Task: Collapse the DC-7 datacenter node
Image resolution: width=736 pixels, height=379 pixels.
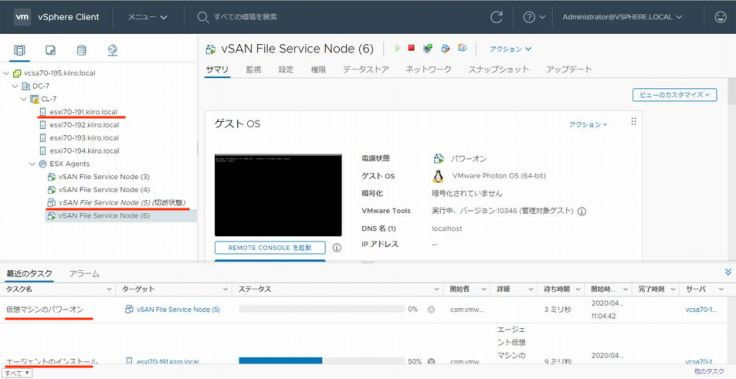Action: [15, 86]
